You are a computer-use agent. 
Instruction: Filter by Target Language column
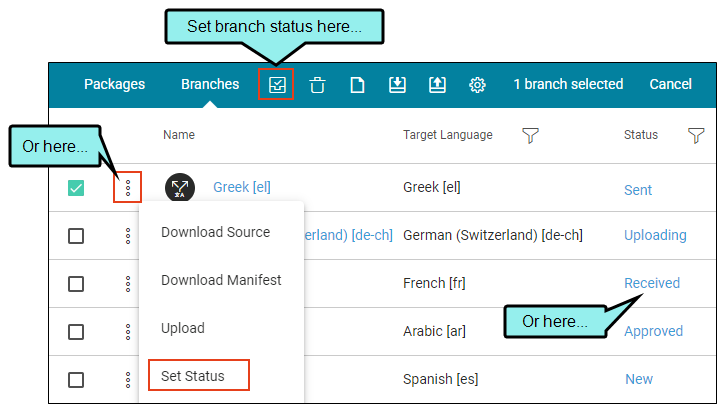(x=531, y=135)
